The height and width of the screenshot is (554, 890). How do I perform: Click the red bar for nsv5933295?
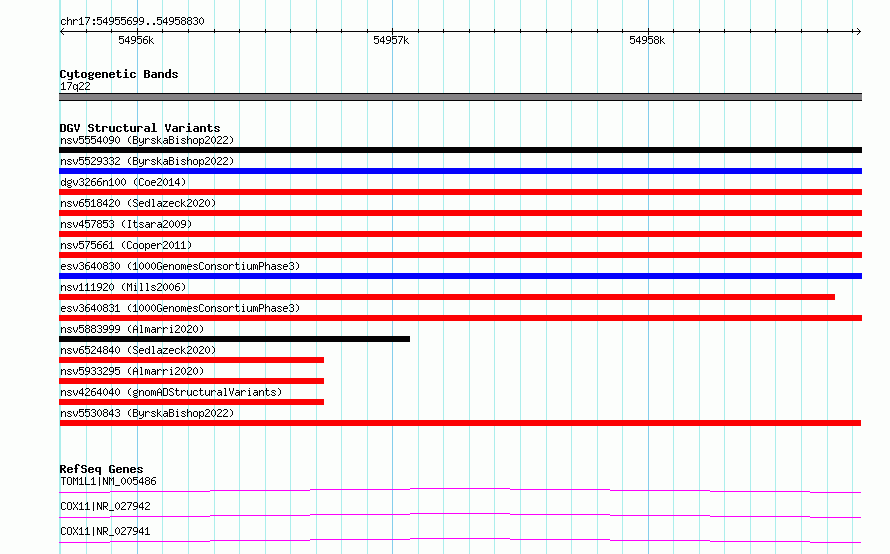pos(191,381)
